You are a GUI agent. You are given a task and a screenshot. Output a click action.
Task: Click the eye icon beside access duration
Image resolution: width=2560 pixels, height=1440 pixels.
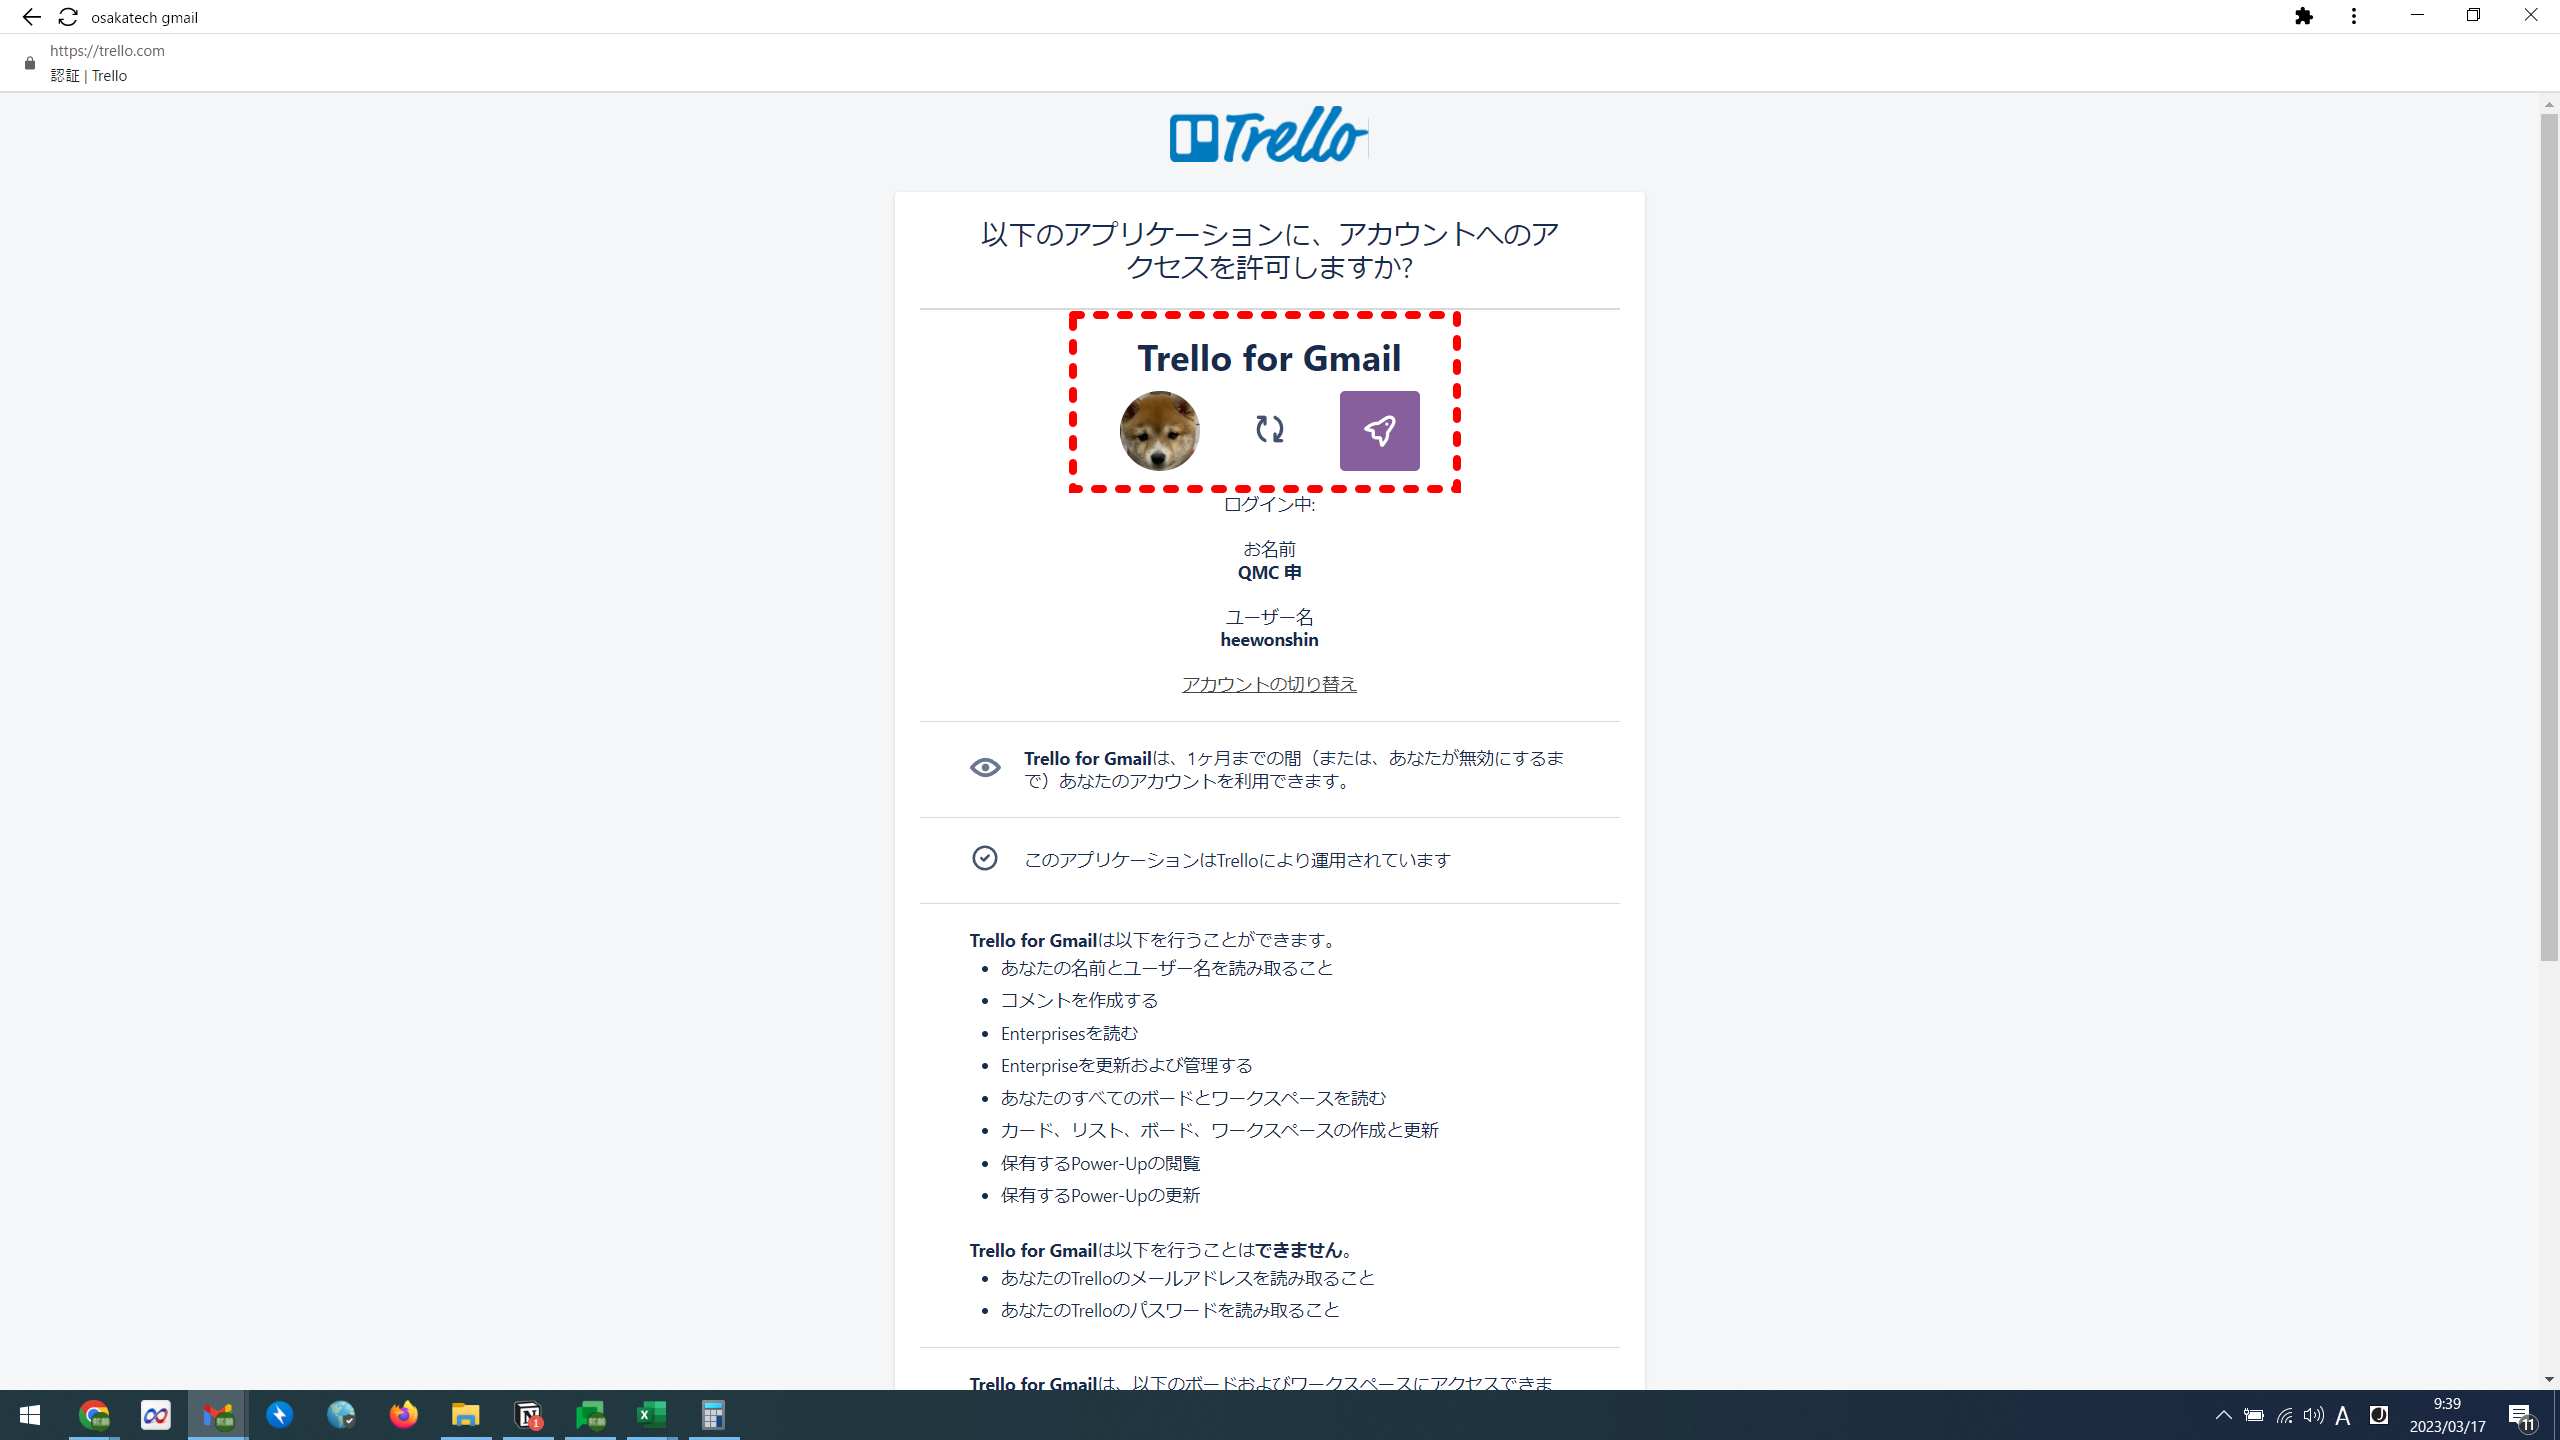(985, 768)
